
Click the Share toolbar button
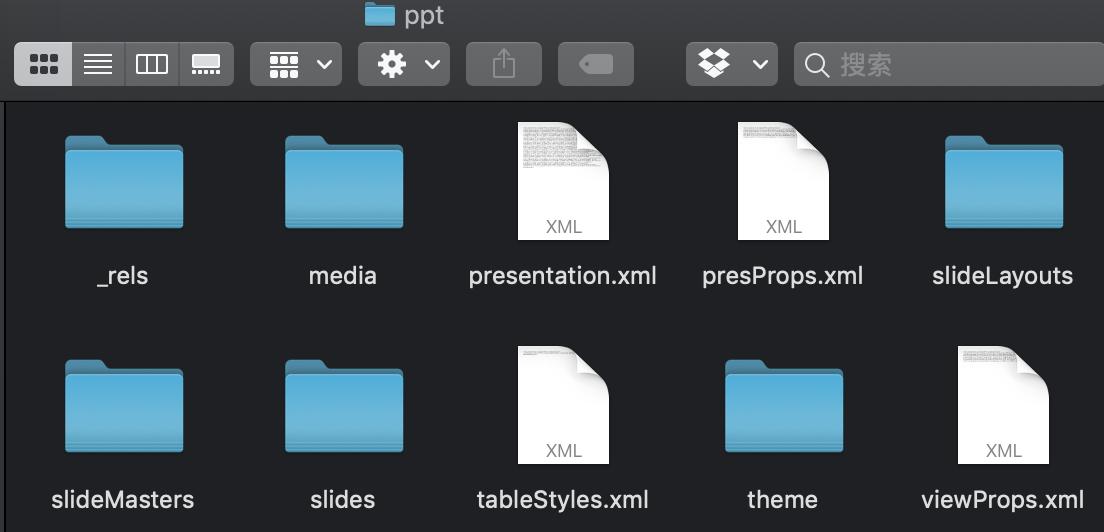coord(503,64)
